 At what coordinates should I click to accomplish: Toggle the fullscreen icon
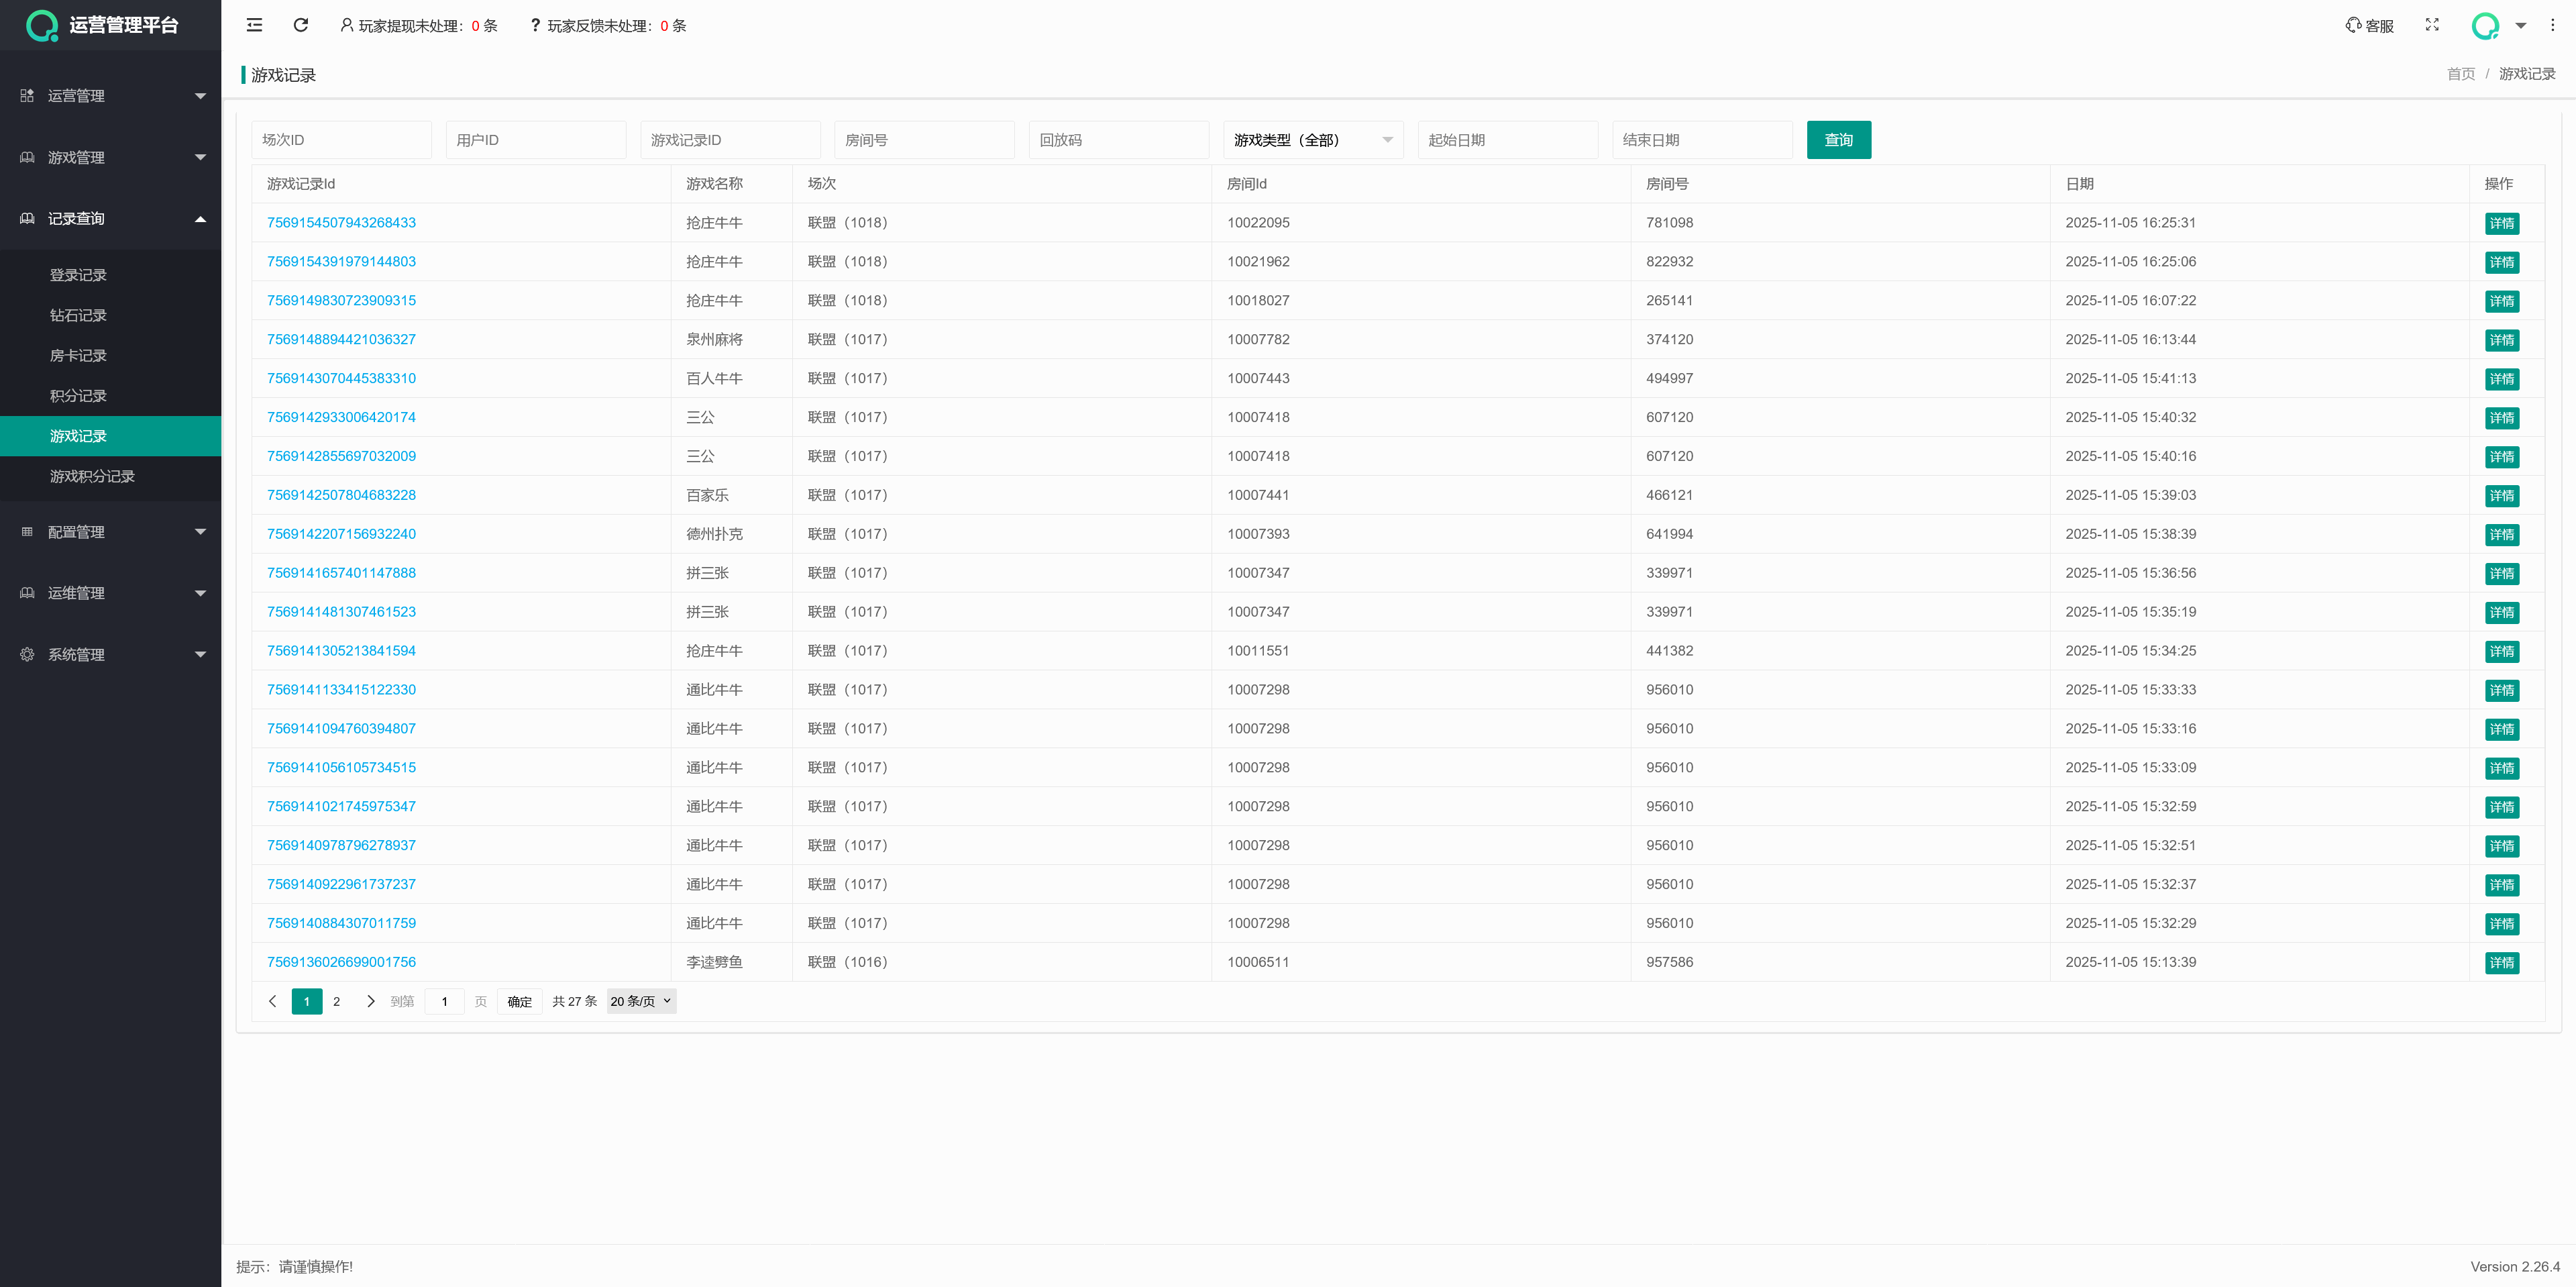coord(2431,25)
